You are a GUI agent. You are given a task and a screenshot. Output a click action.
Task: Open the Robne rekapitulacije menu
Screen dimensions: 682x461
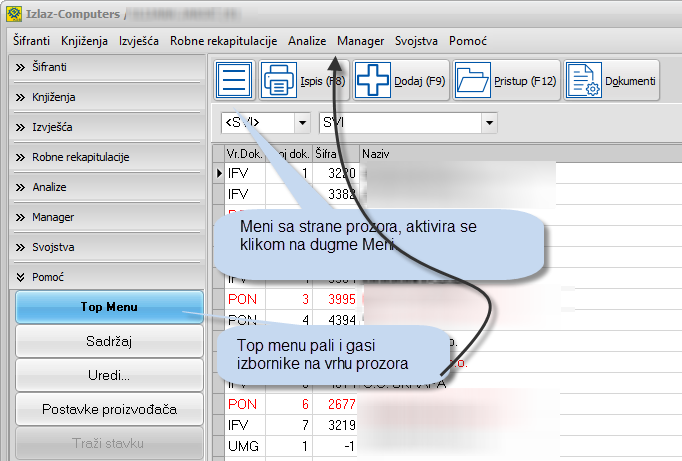point(223,41)
